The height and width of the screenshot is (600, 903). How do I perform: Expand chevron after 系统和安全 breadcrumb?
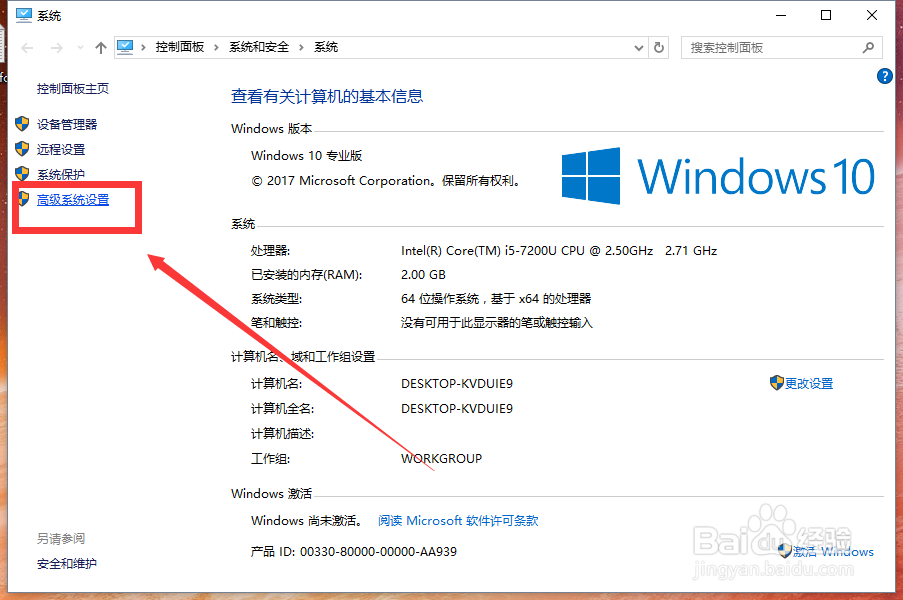coord(301,48)
